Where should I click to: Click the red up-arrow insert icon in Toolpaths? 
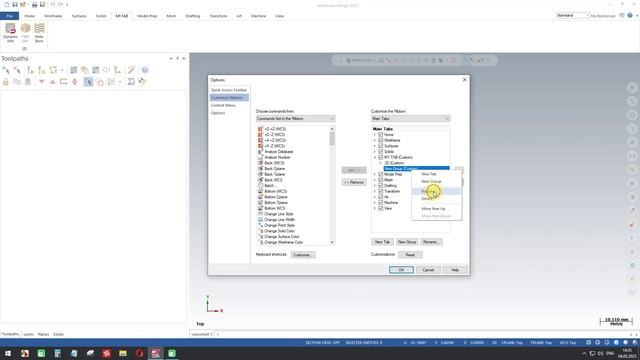coord(53,82)
